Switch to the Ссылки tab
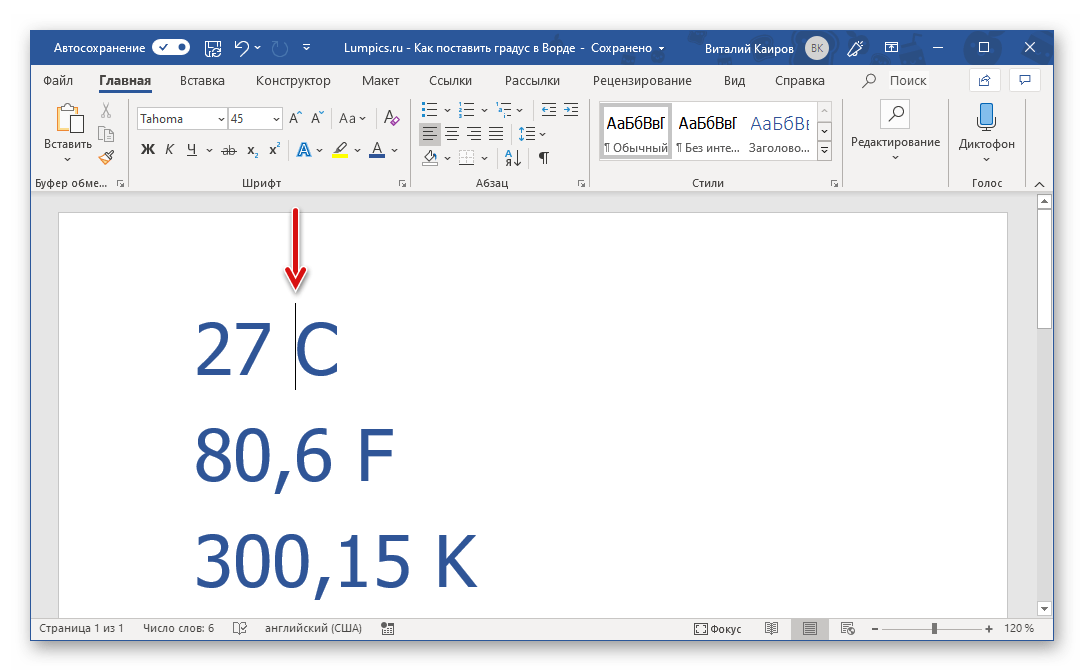This screenshot has width=1084, height=671. 450,80
